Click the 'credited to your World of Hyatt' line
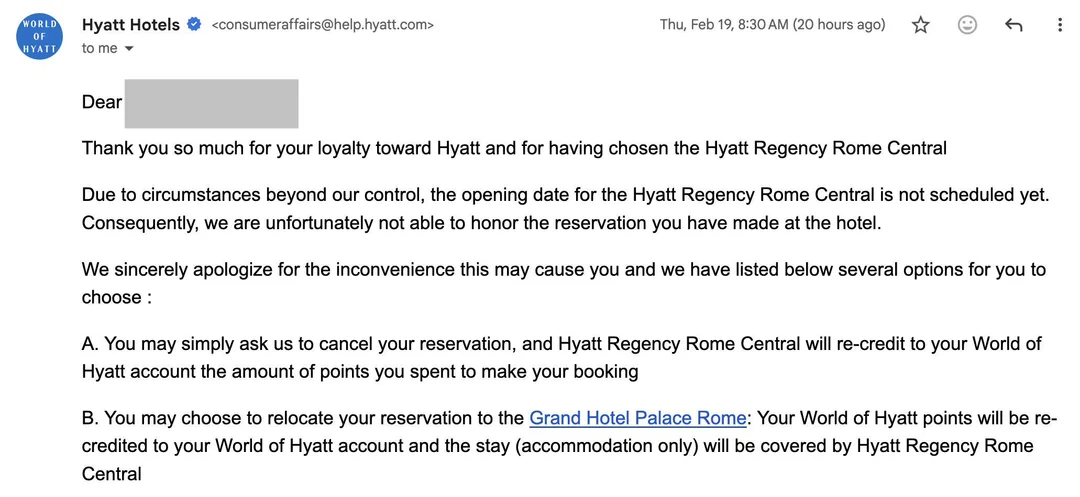The image size is (1080, 497). click(557, 445)
